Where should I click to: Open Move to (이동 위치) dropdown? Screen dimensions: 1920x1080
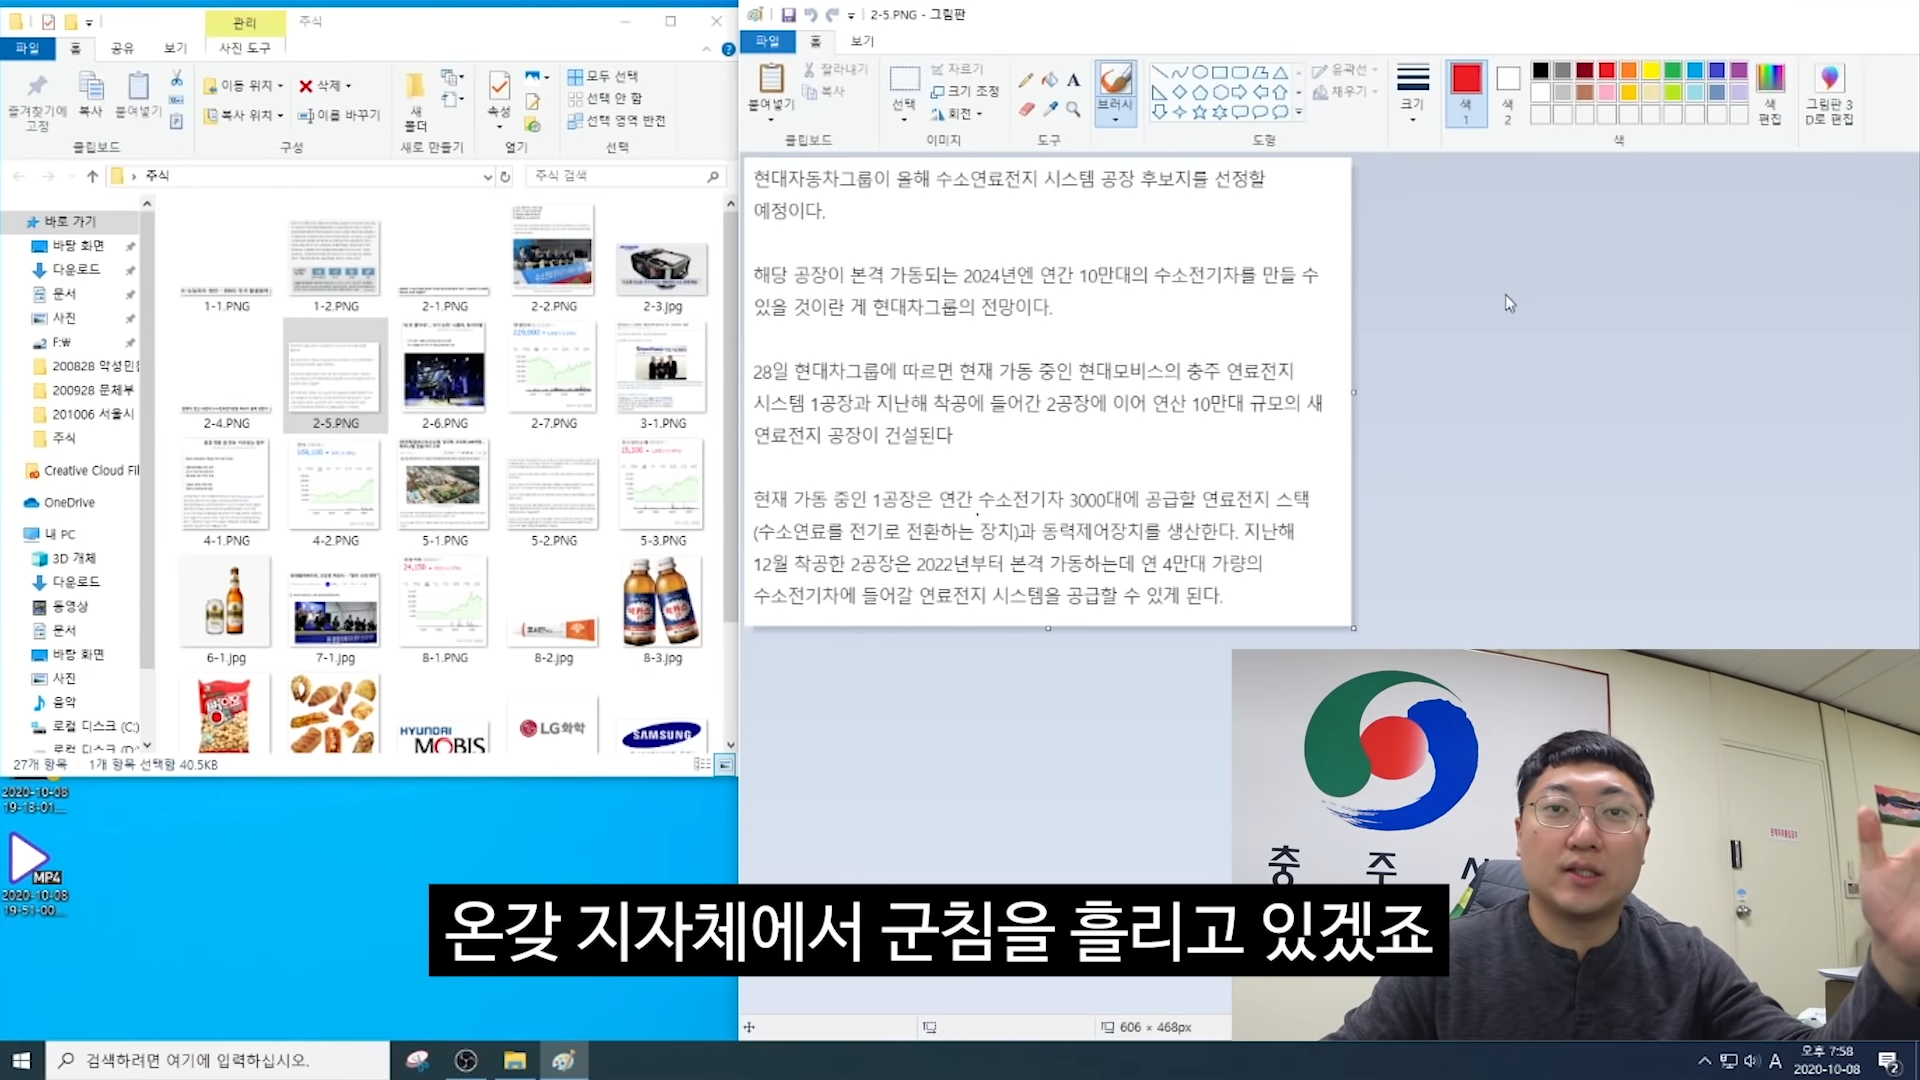click(244, 86)
